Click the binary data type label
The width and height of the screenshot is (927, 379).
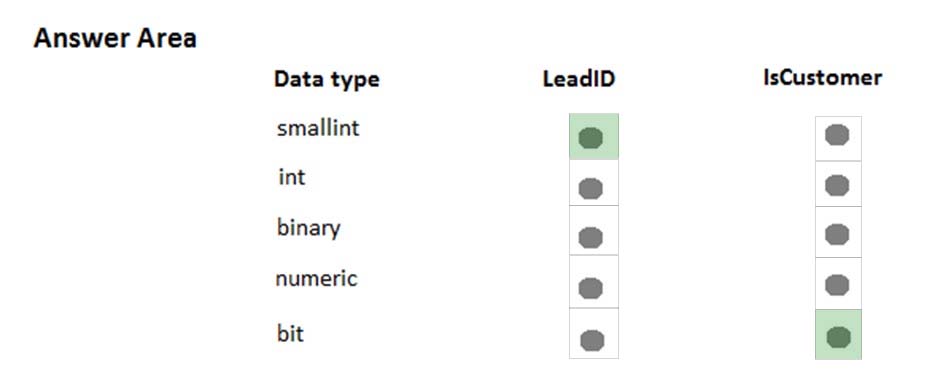[x=309, y=228]
